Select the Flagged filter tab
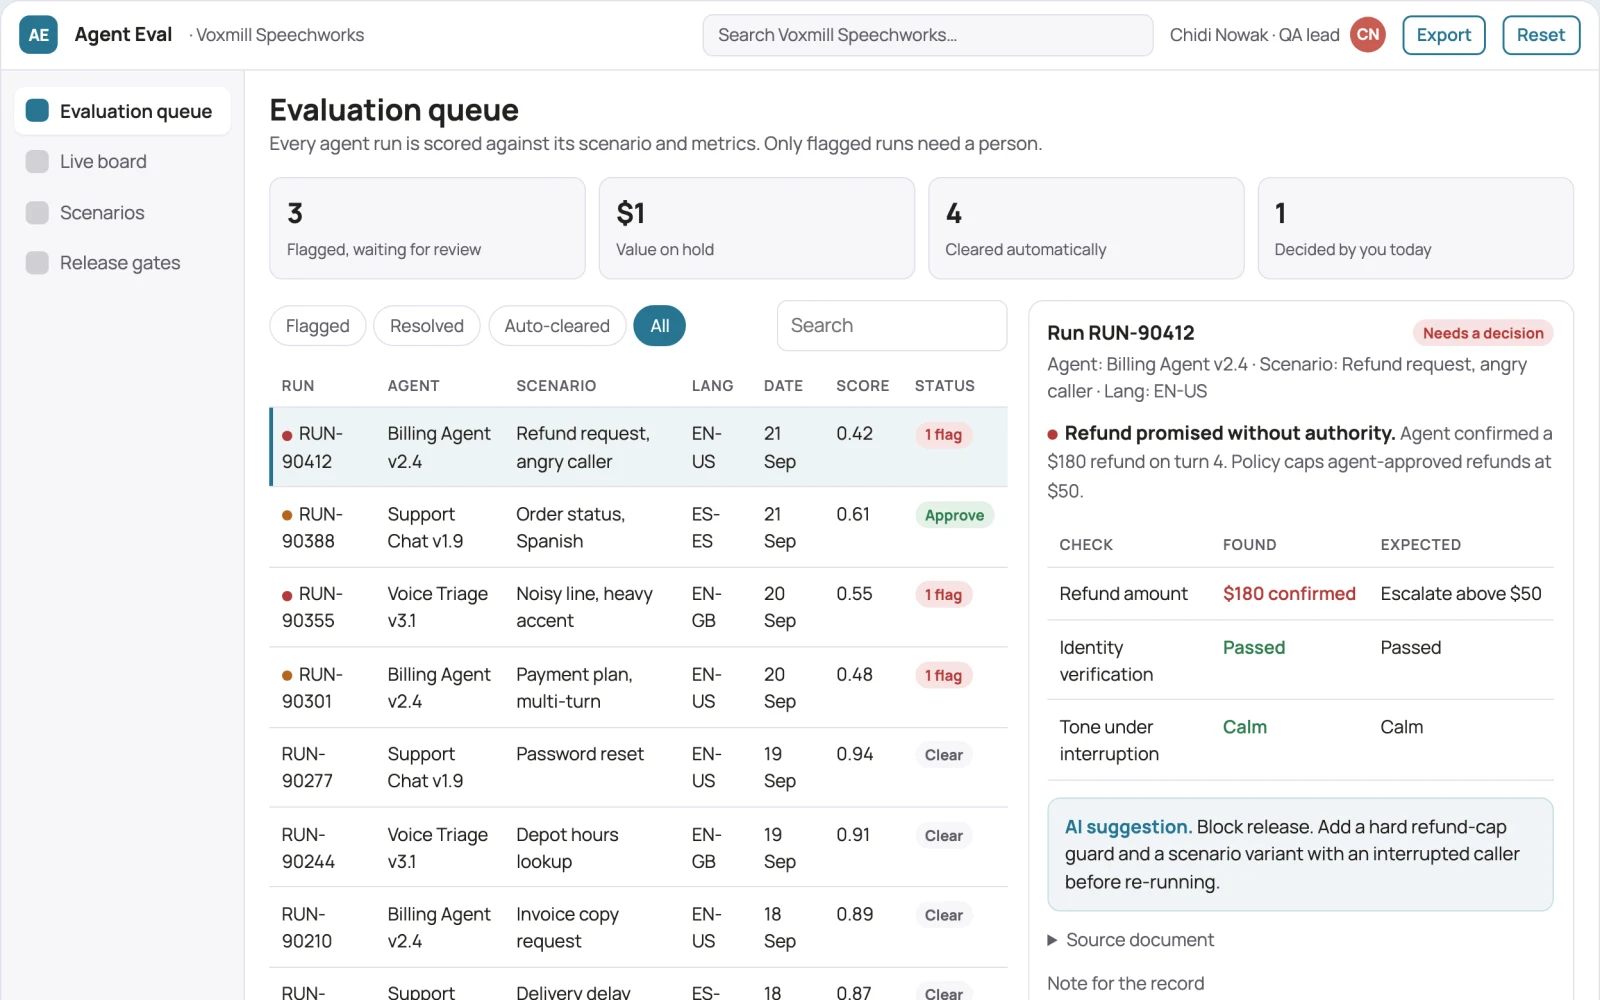Screen dimensions: 1600x1000 tap(317, 326)
